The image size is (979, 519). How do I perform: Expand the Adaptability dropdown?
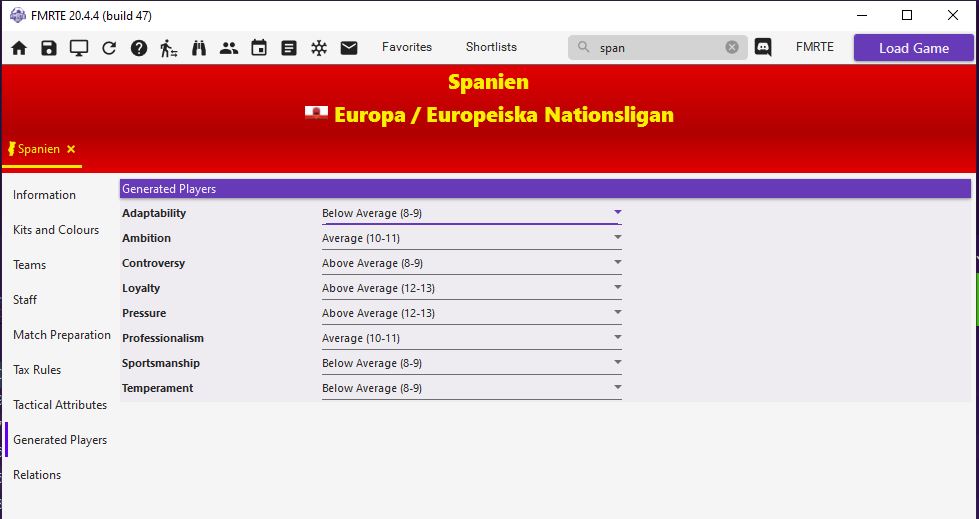coord(617,212)
